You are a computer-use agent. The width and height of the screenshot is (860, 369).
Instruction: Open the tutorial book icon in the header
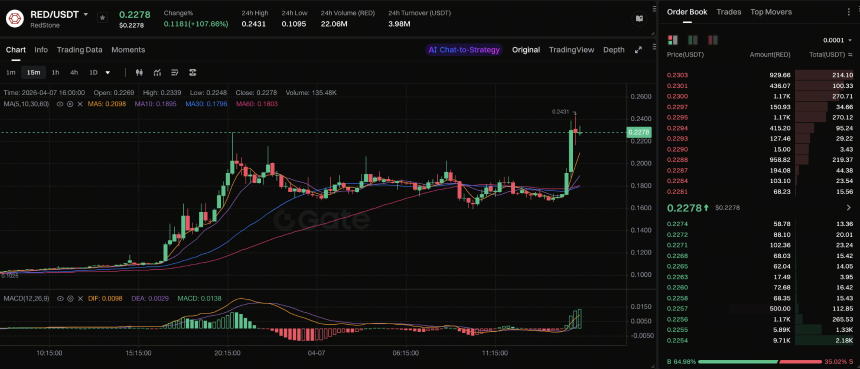639,18
